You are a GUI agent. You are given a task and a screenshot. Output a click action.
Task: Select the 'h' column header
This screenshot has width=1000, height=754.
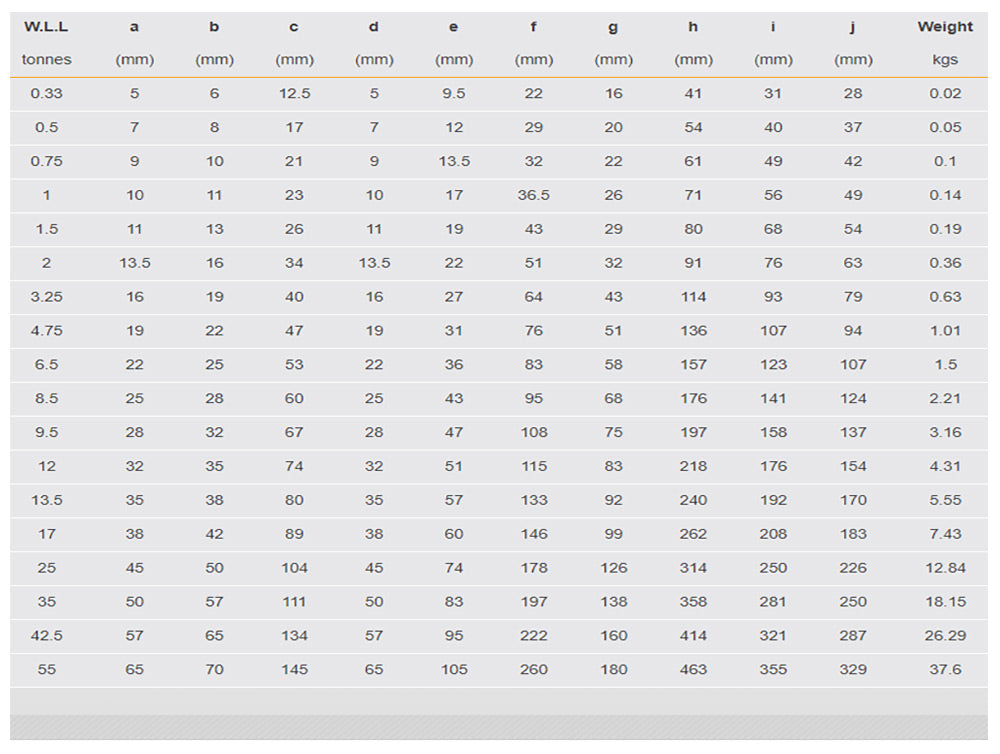coord(693,27)
